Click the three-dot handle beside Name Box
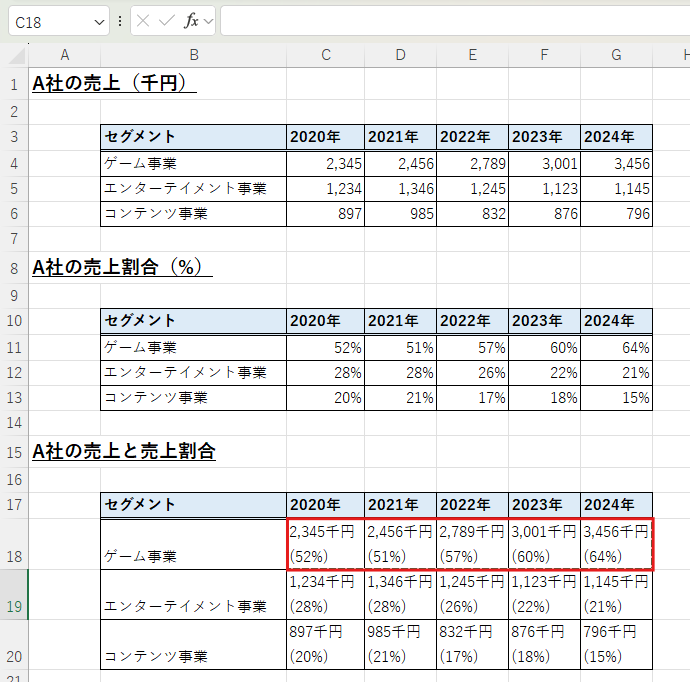Viewport: 690px width, 682px height. click(121, 21)
